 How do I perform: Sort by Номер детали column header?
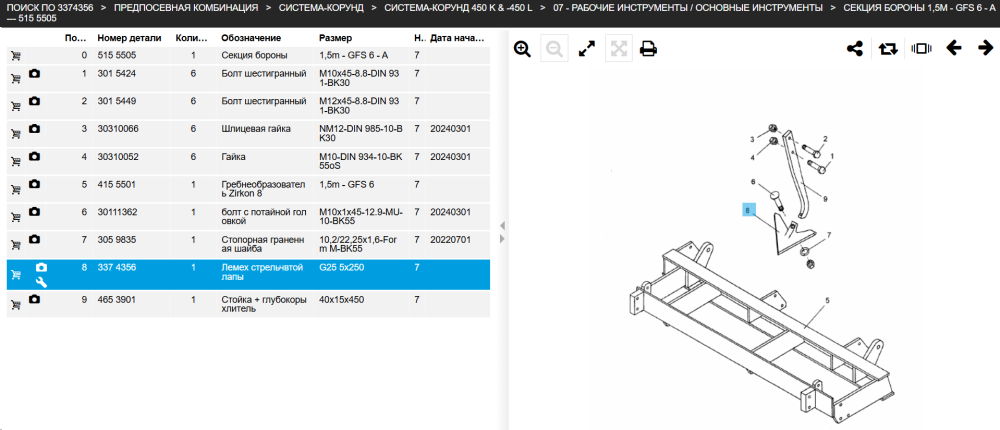click(129, 38)
